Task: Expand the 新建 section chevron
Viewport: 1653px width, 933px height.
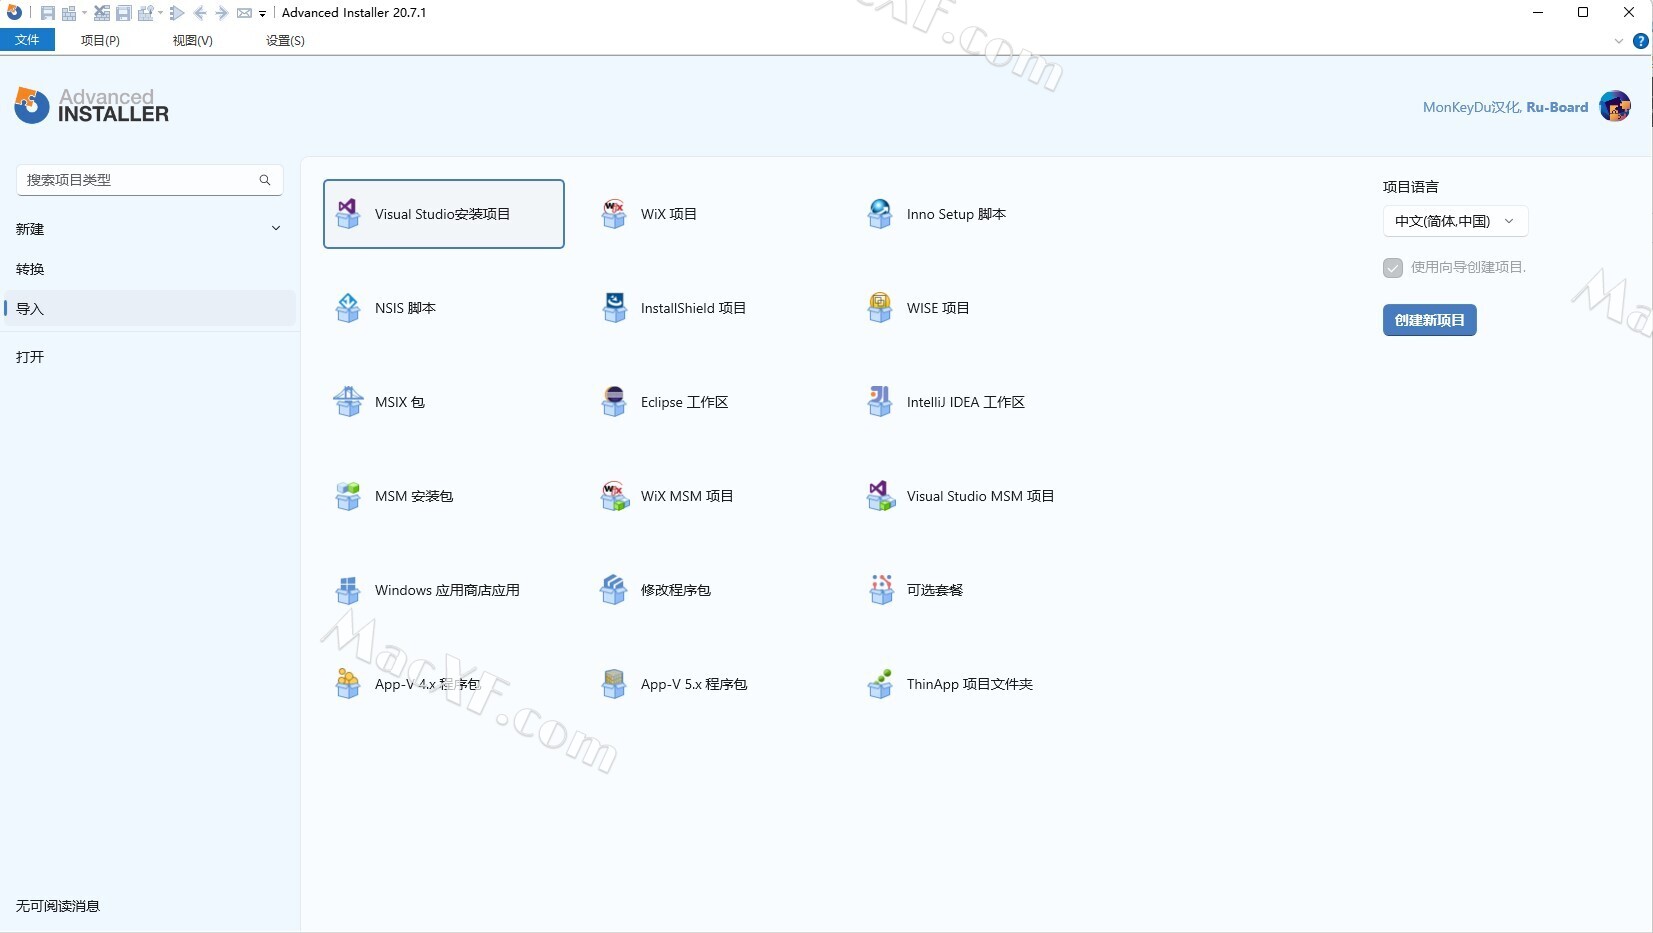Action: [x=276, y=229]
